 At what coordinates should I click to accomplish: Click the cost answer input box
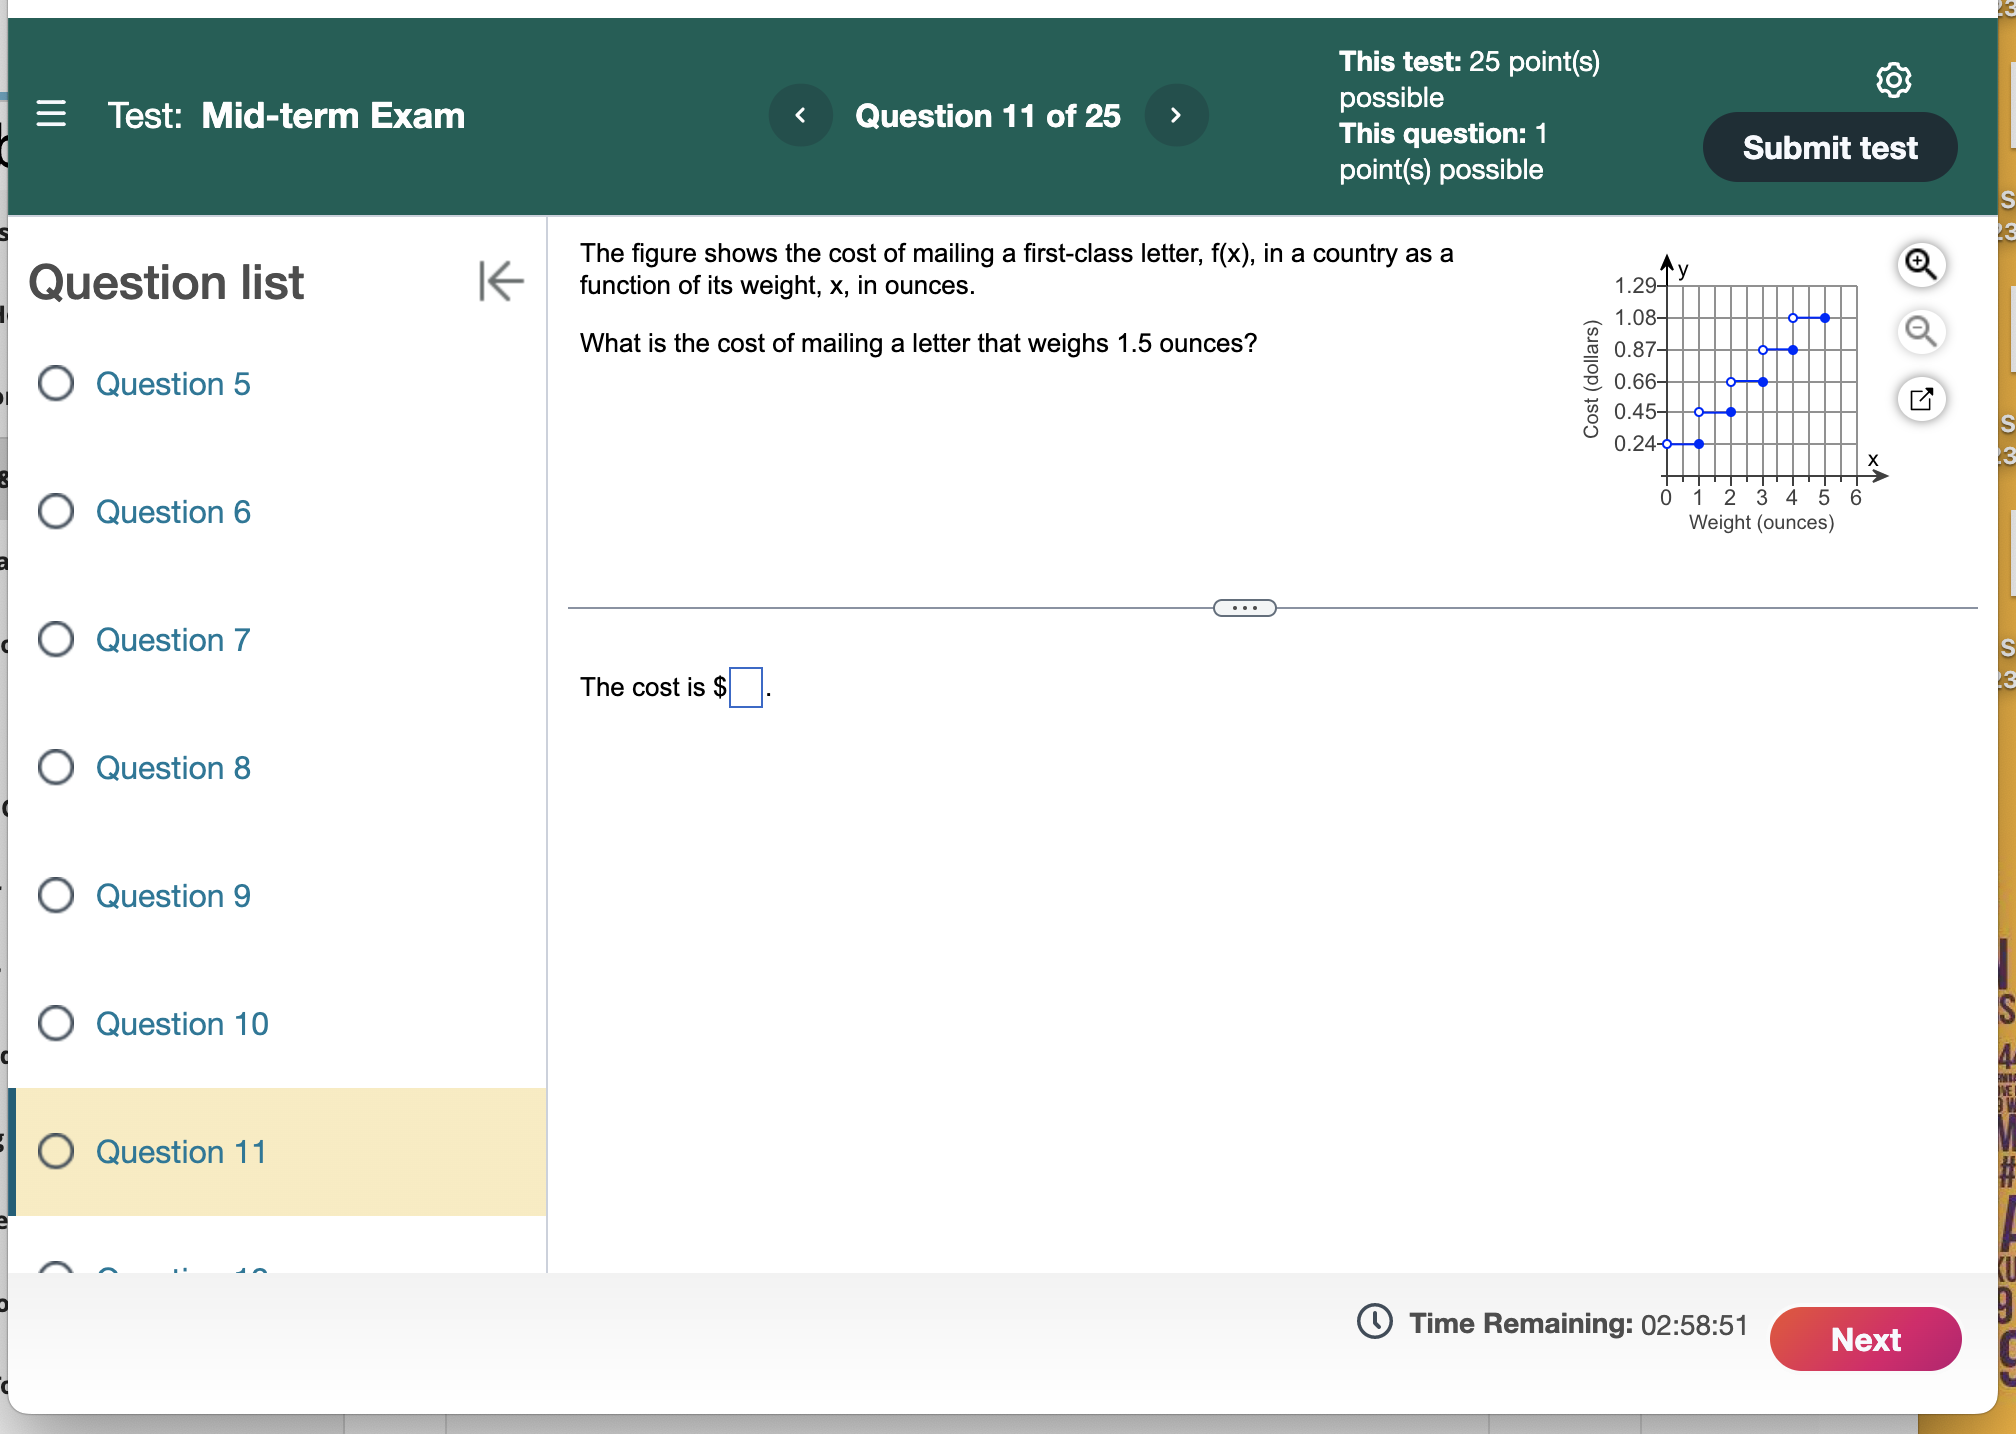pos(746,688)
